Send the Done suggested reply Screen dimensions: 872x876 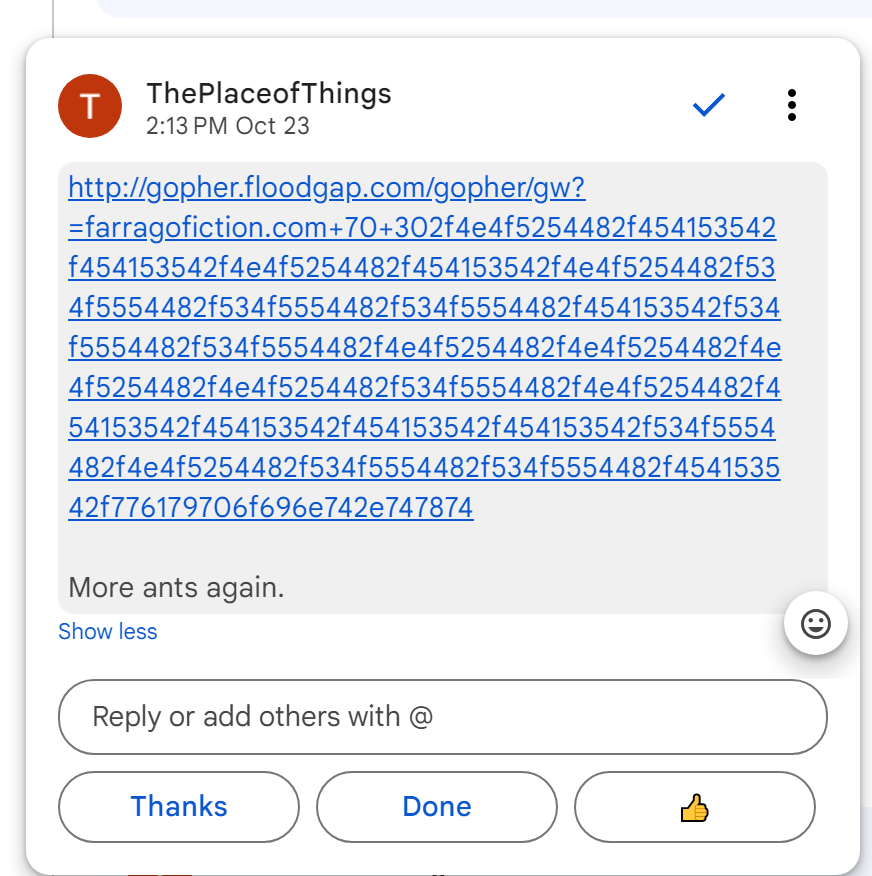(436, 807)
